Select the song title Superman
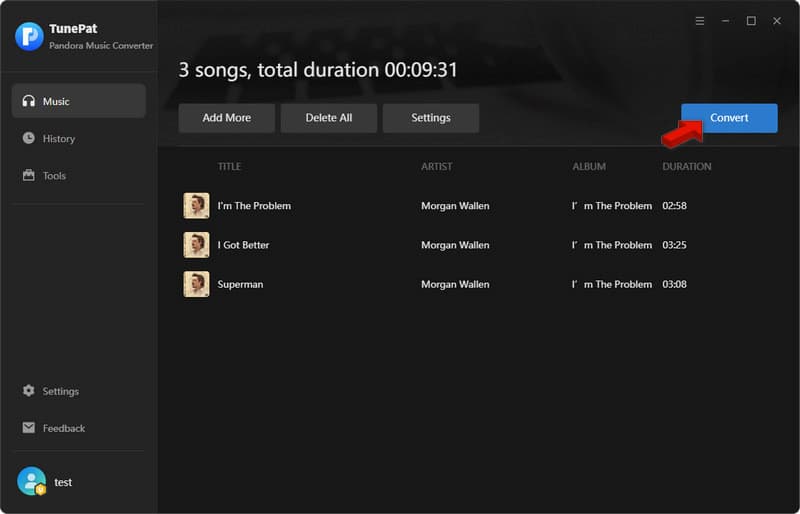This screenshot has width=800, height=514. (x=240, y=284)
